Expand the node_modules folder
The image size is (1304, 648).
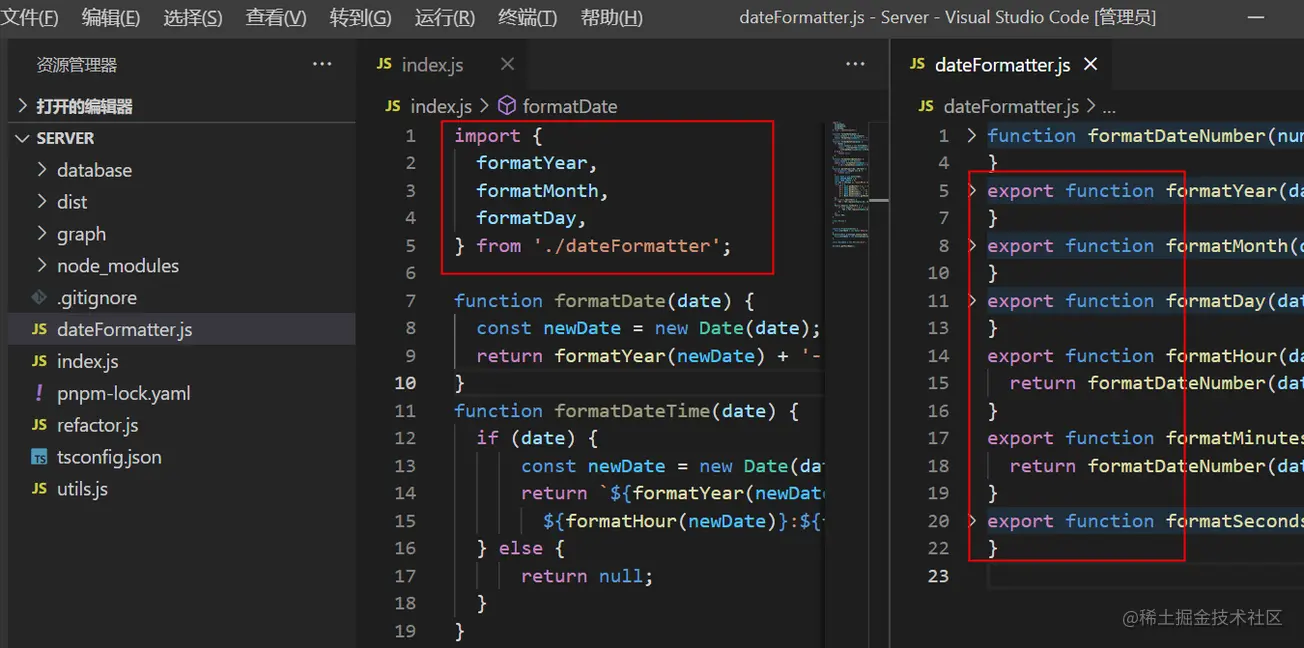click(42, 266)
